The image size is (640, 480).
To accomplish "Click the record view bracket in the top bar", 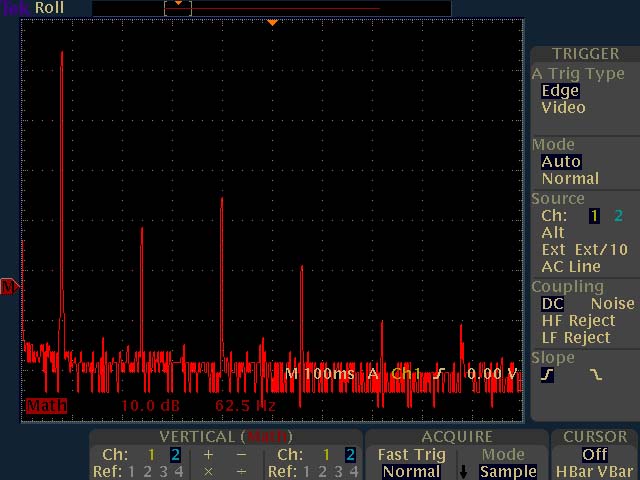I will pos(178,9).
